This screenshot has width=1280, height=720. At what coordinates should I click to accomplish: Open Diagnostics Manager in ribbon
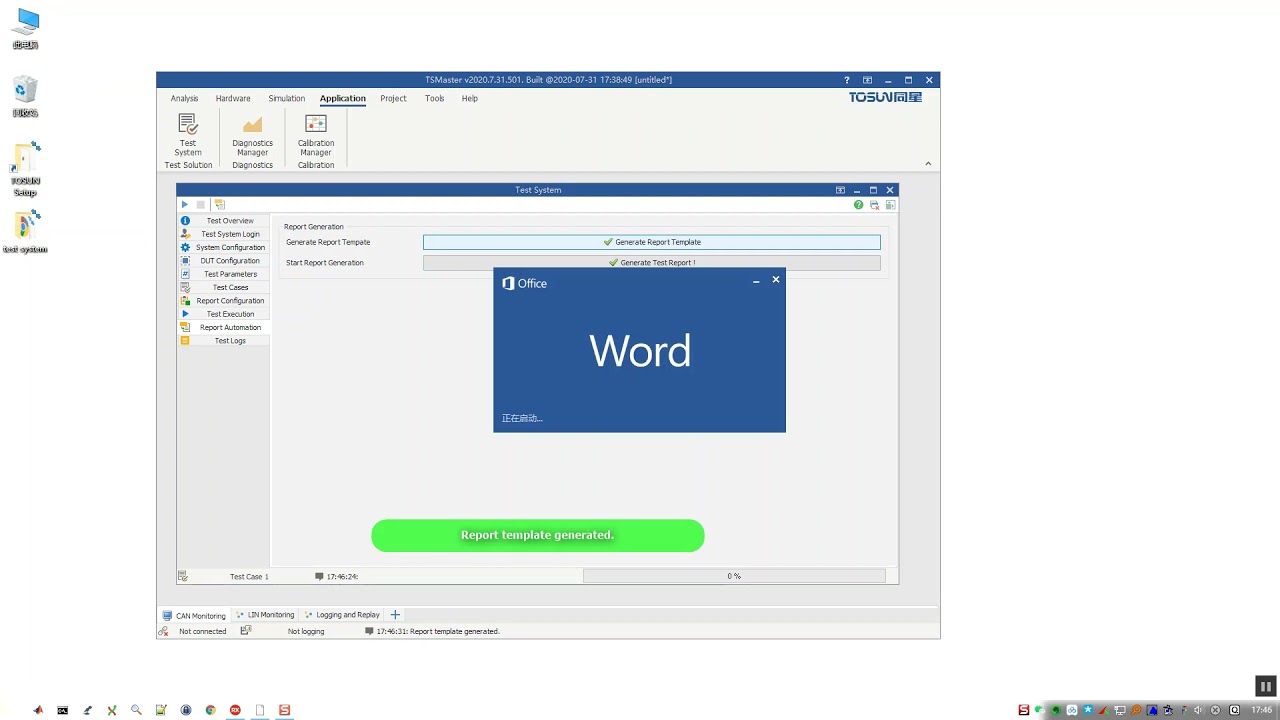point(252,135)
